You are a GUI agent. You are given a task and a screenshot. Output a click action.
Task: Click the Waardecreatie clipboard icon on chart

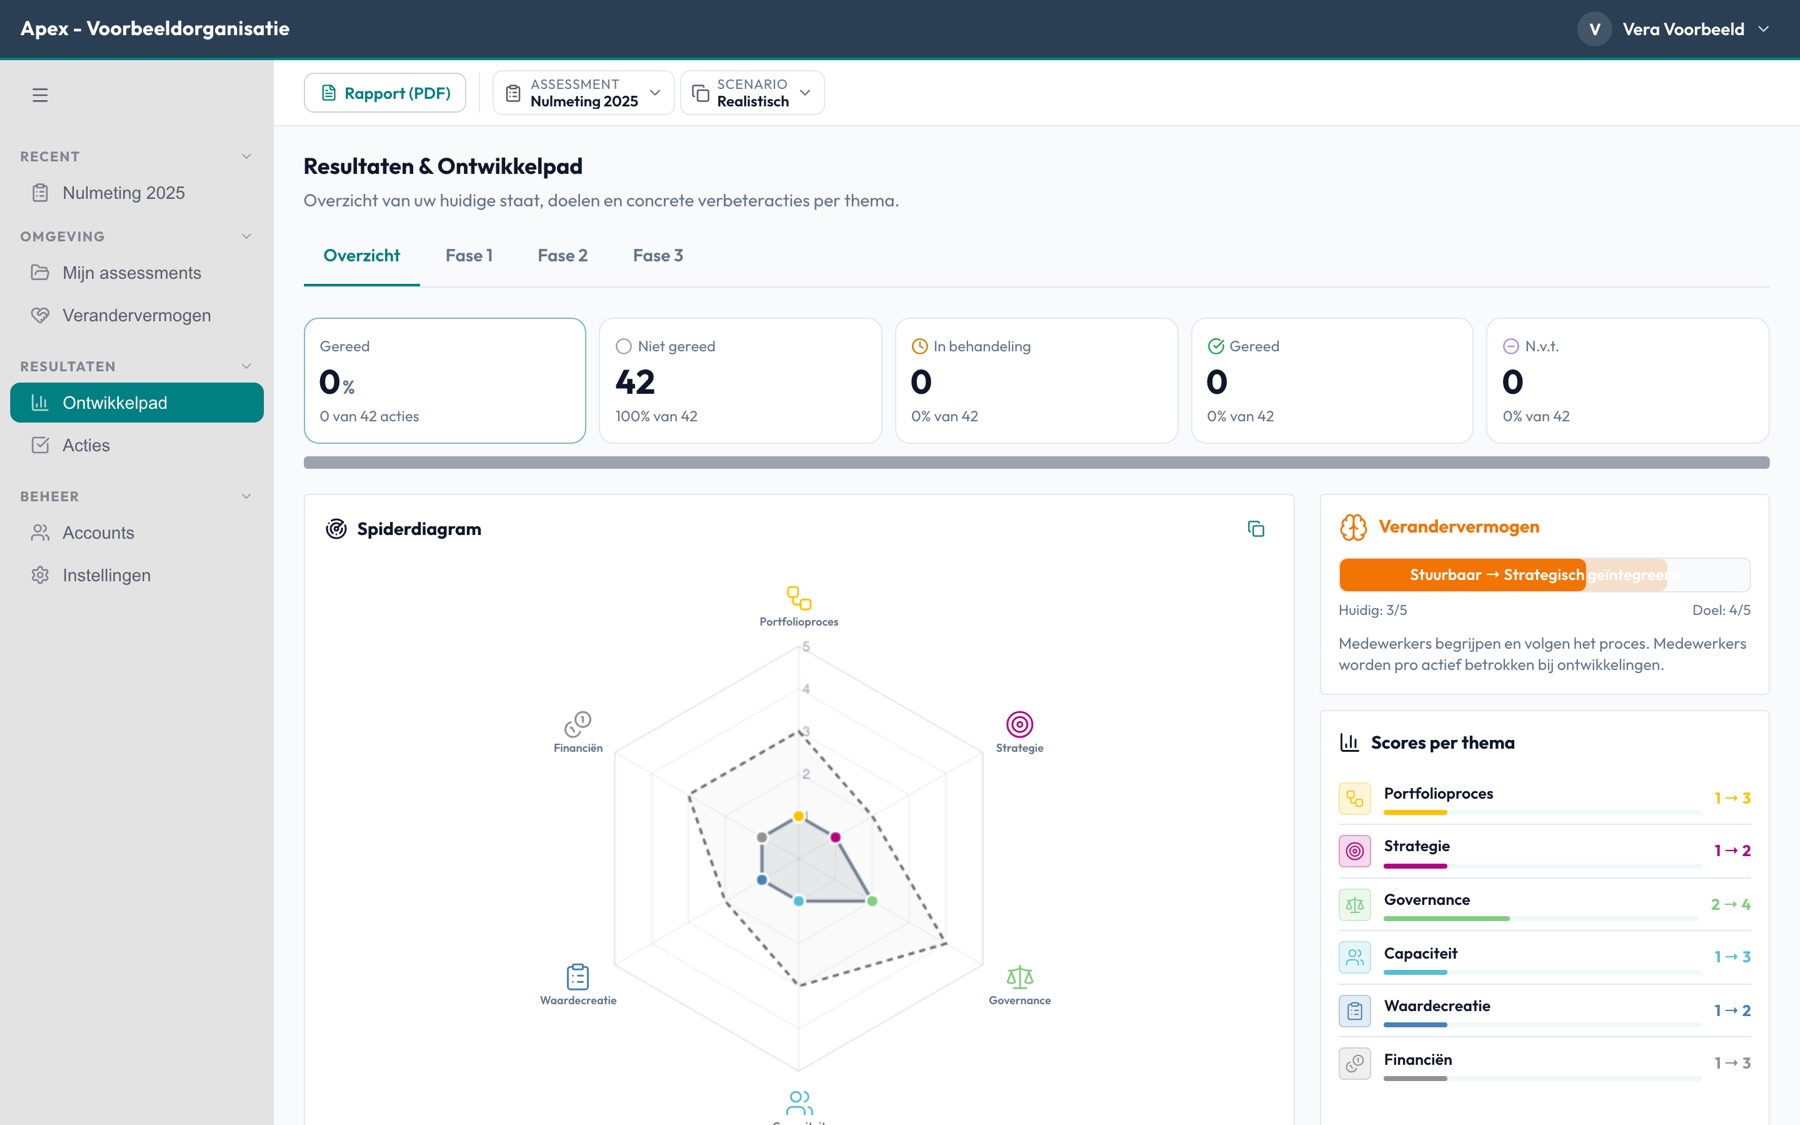(x=578, y=976)
